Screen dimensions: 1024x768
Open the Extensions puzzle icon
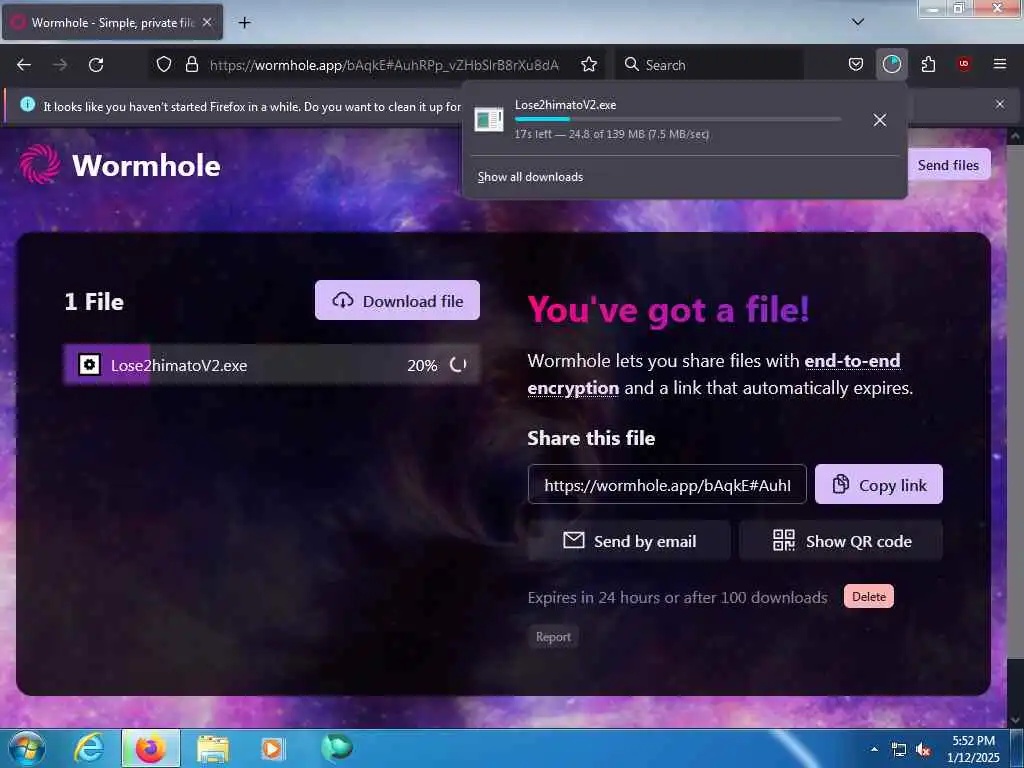[928, 65]
